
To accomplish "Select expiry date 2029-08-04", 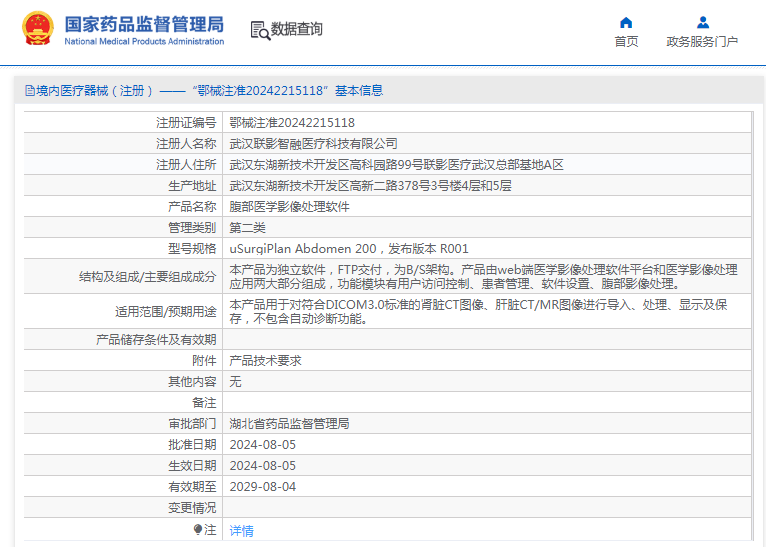I will (x=263, y=486).
